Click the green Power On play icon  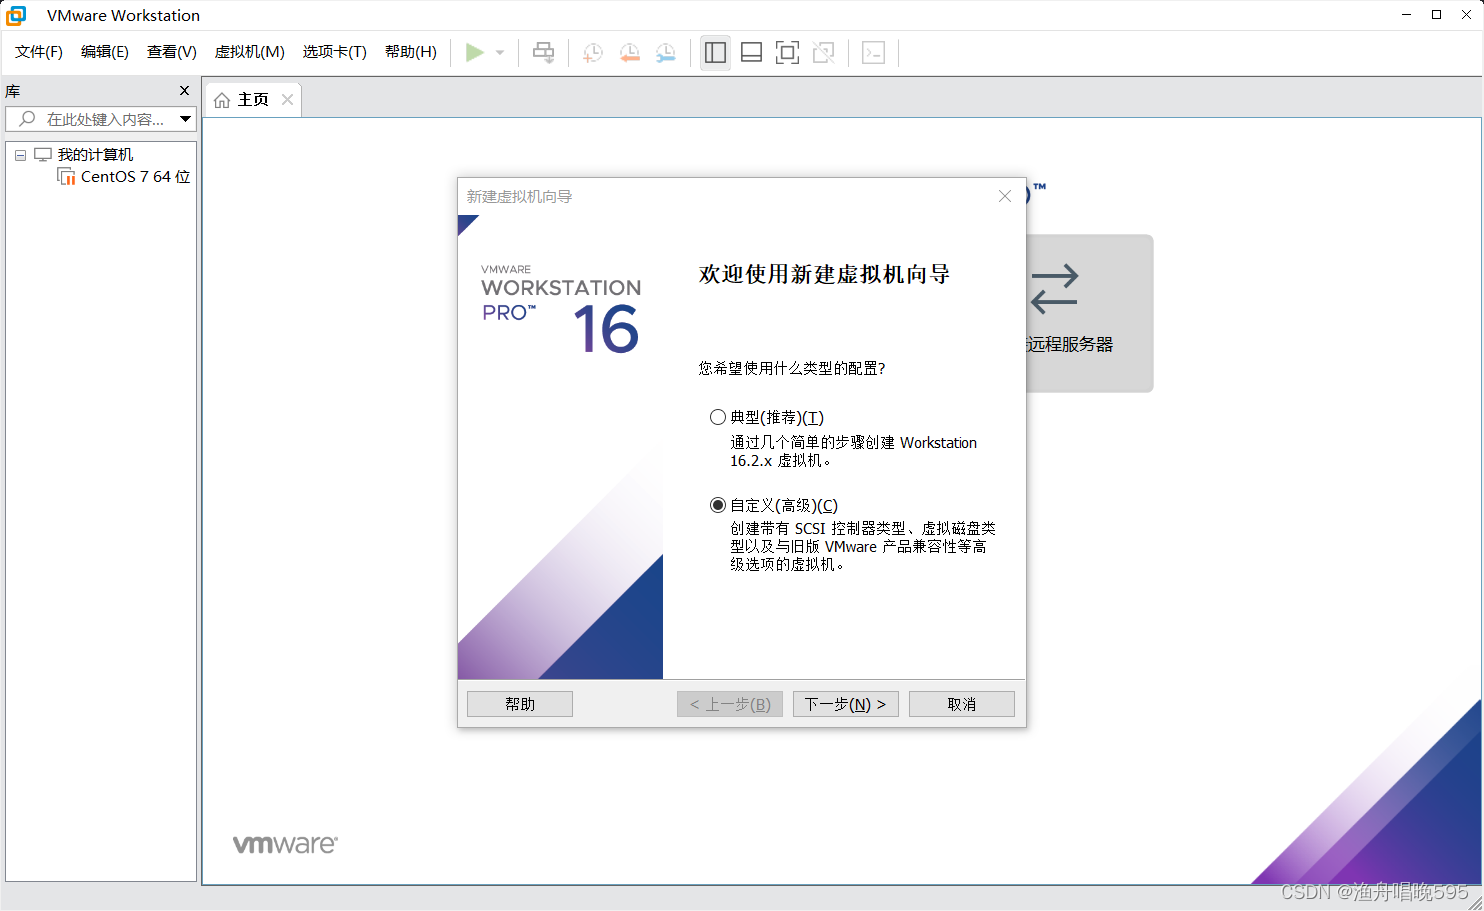click(x=475, y=53)
